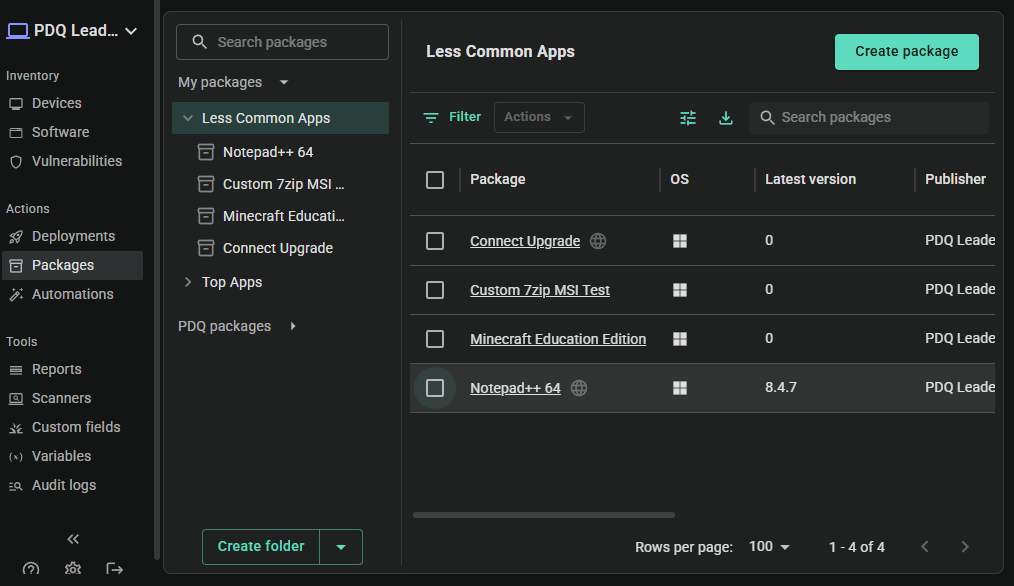Sort by the Latest version header
The width and height of the screenshot is (1014, 586).
pos(810,179)
